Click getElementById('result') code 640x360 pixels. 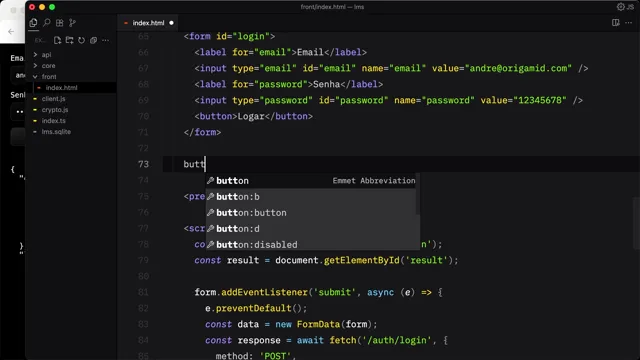point(389,260)
